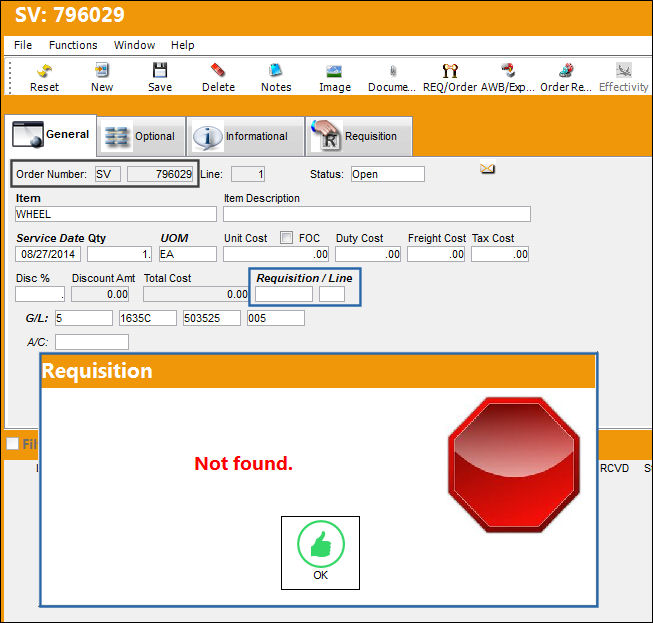Switch to the Informational tab
Image resolution: width=653 pixels, height=623 pixels.
(245, 137)
